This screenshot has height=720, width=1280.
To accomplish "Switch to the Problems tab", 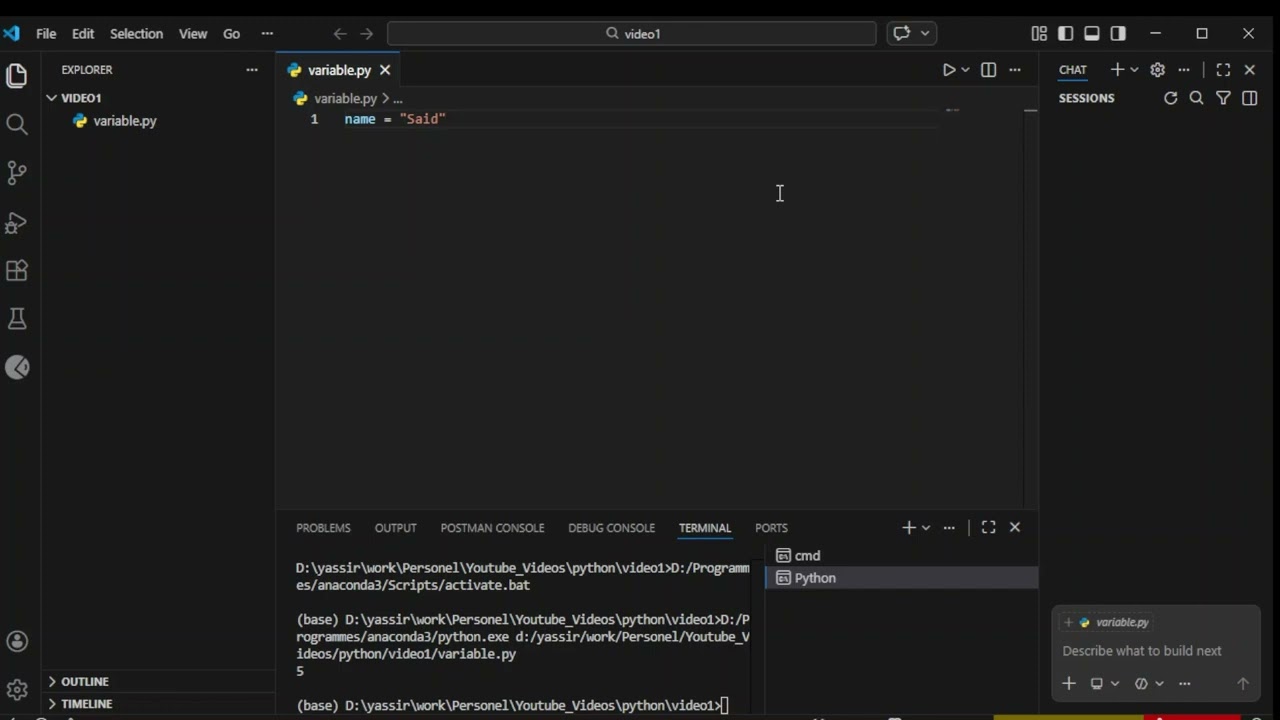I will coord(323,528).
